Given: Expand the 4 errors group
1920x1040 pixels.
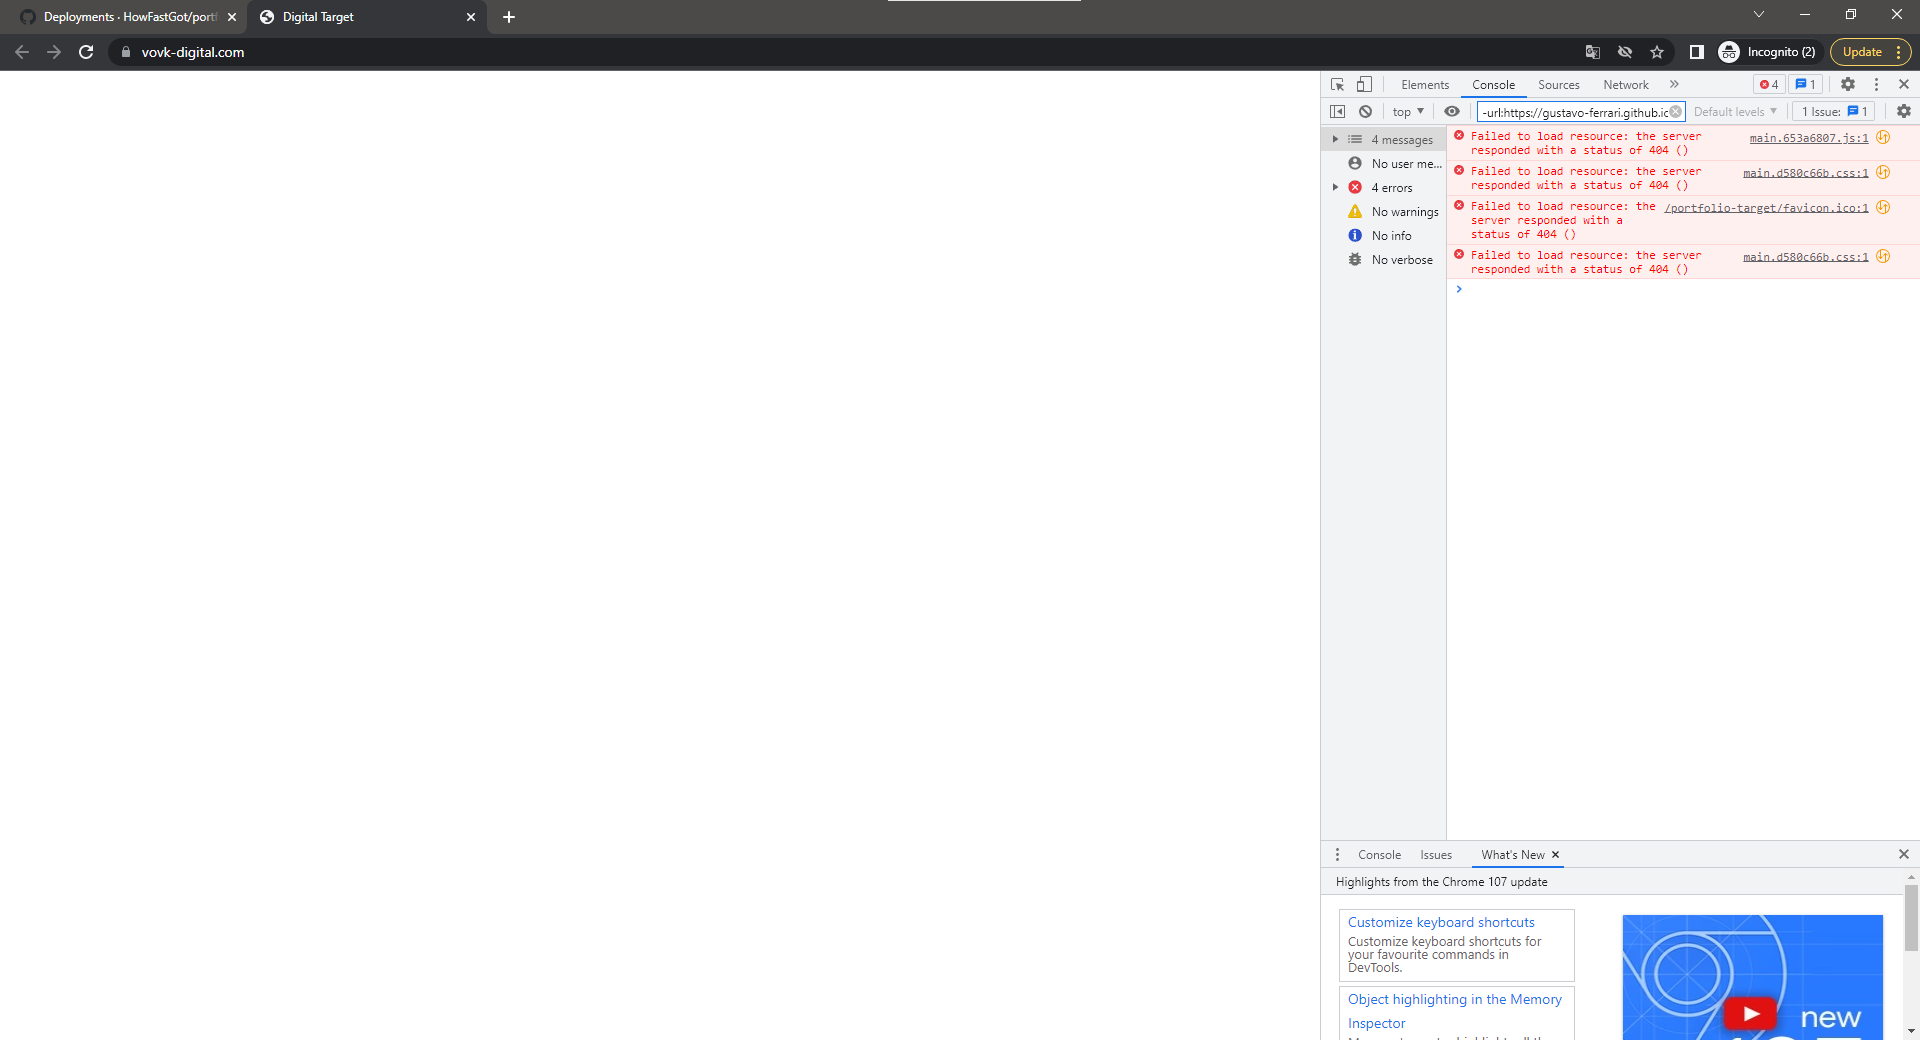Looking at the screenshot, I should 1336,187.
